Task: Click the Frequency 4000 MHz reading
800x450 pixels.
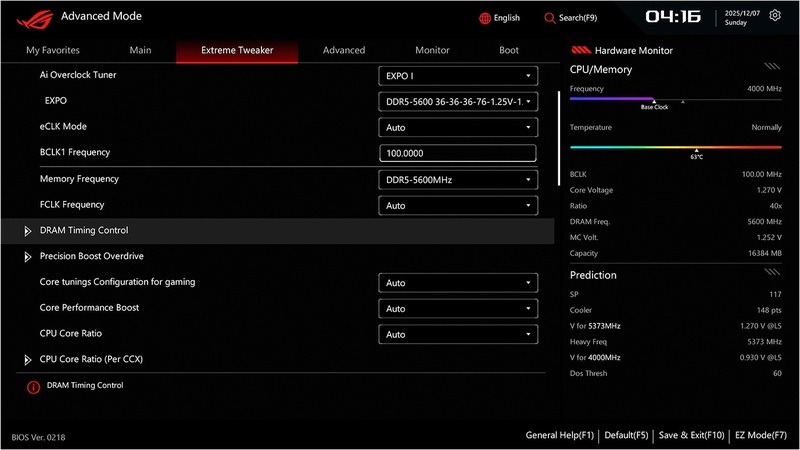Action: (x=764, y=89)
